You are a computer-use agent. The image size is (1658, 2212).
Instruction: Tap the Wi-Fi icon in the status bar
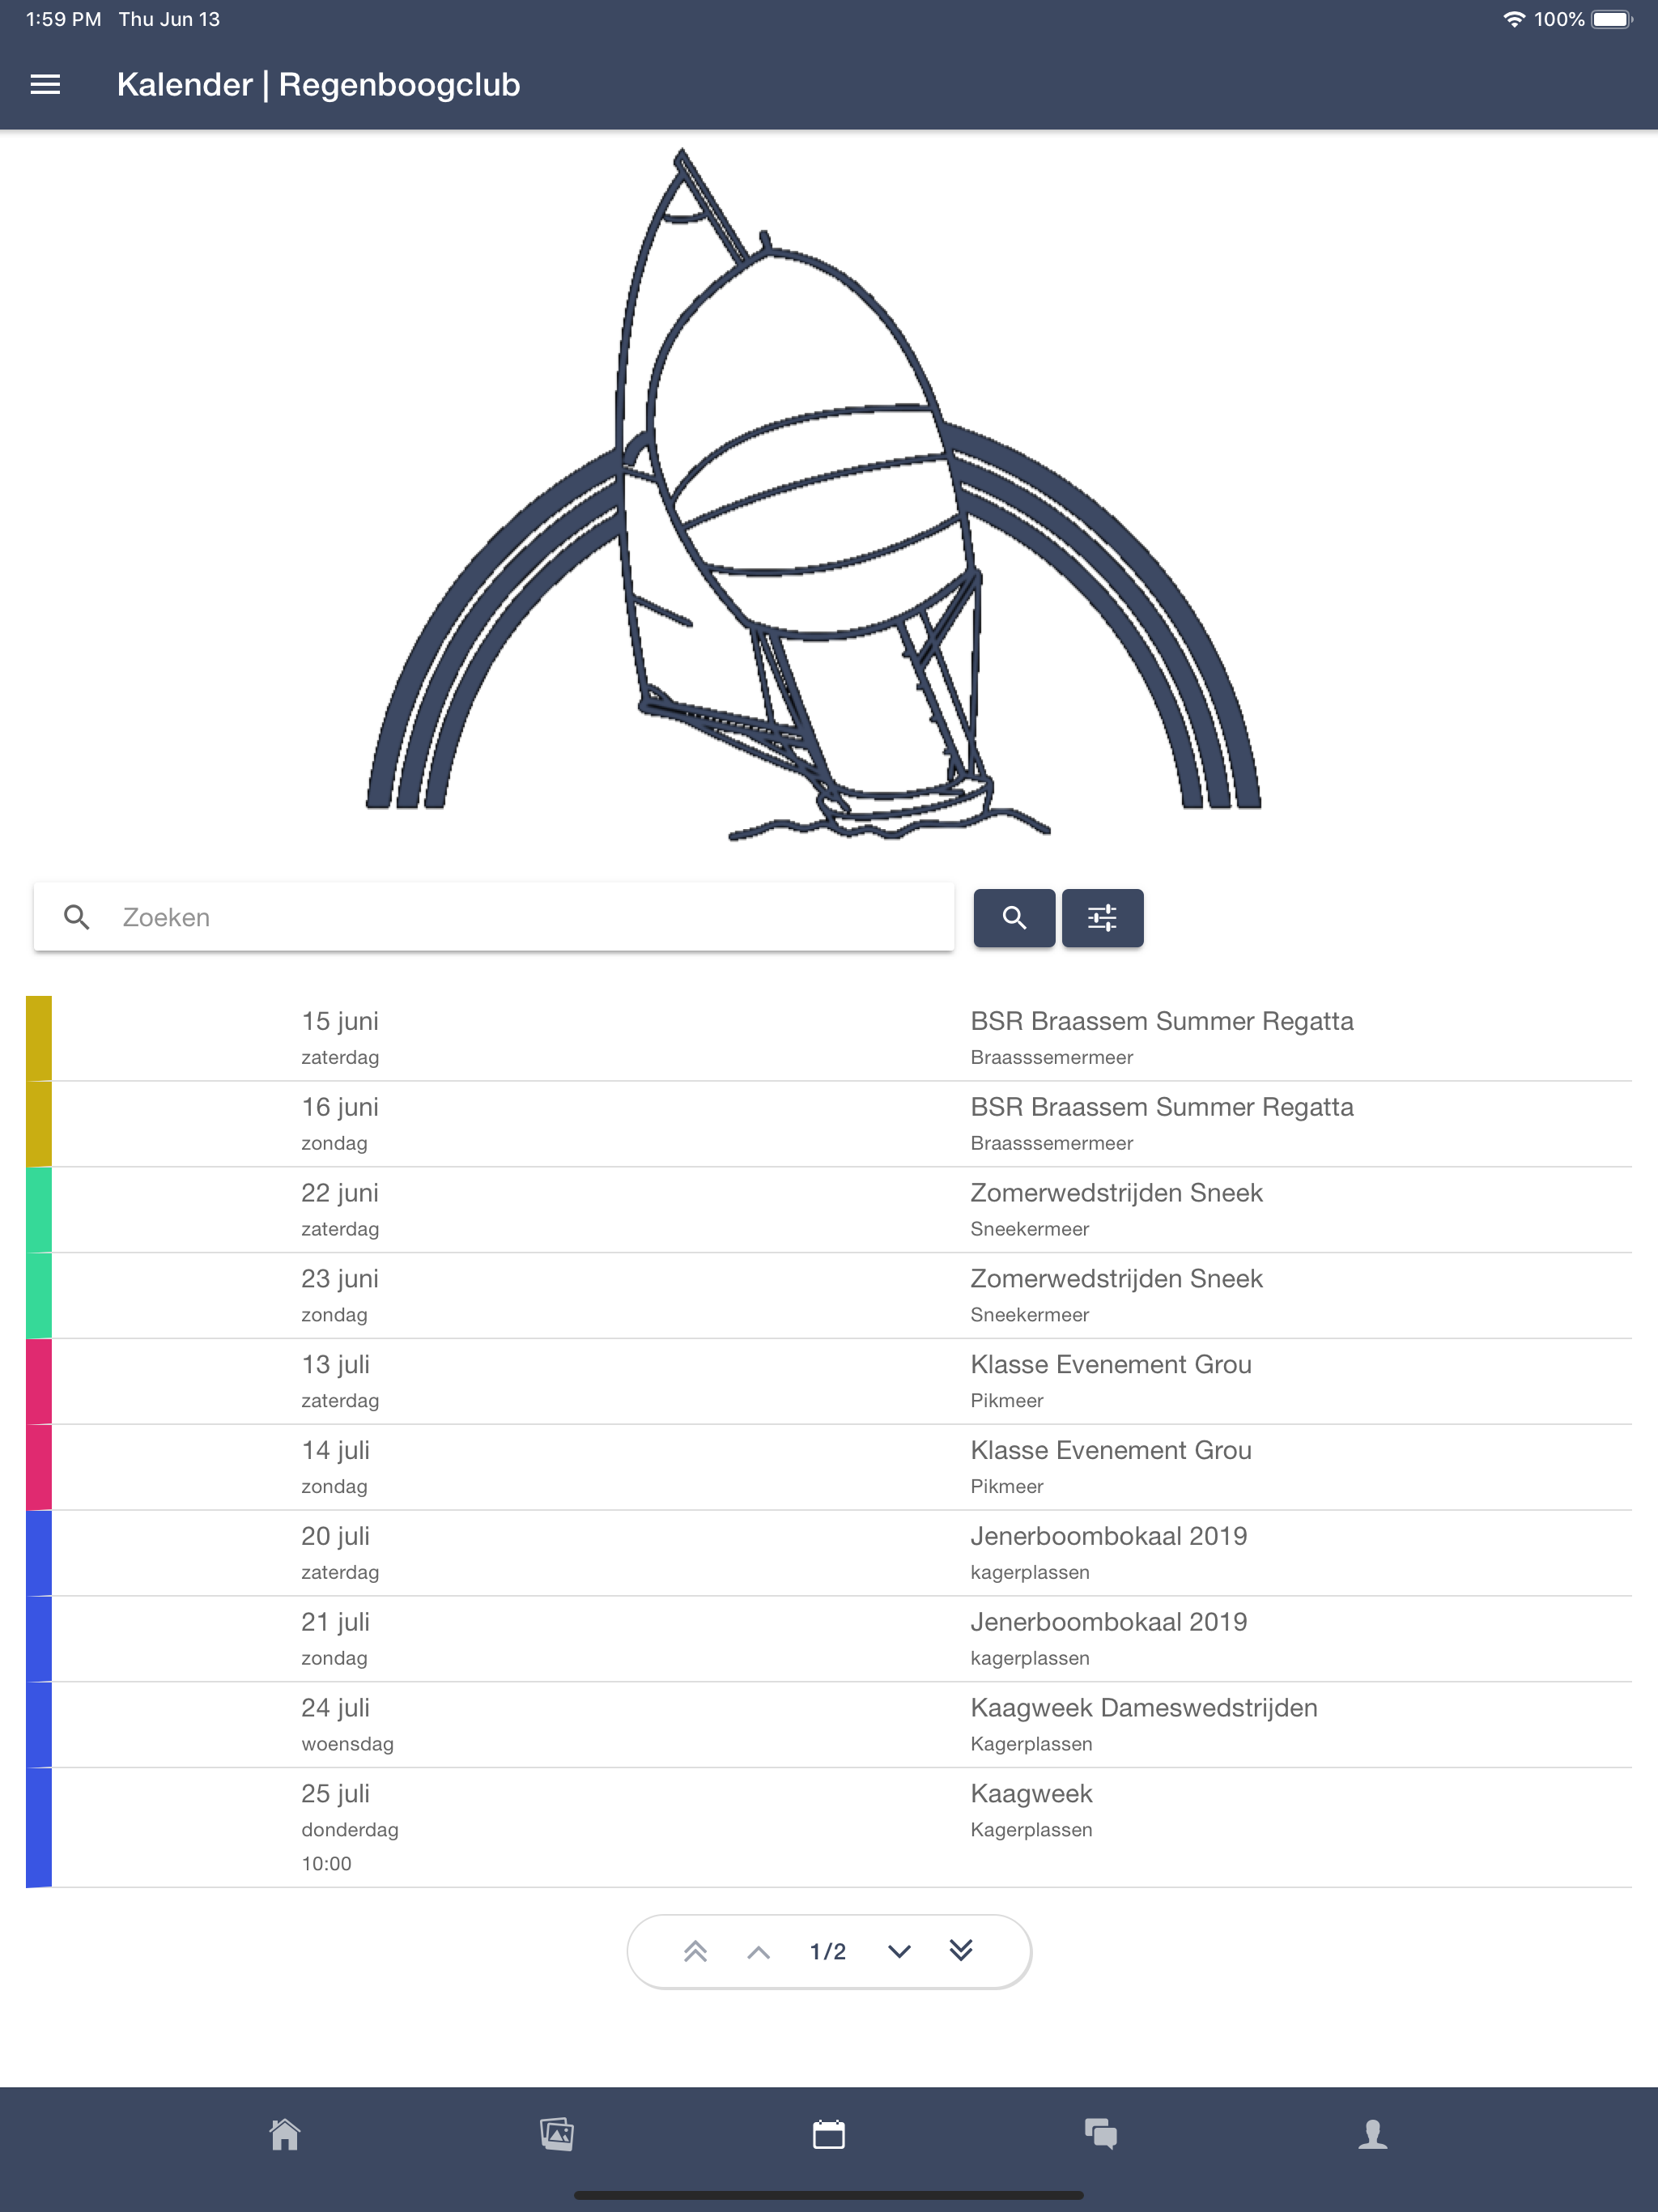[x=1514, y=19]
